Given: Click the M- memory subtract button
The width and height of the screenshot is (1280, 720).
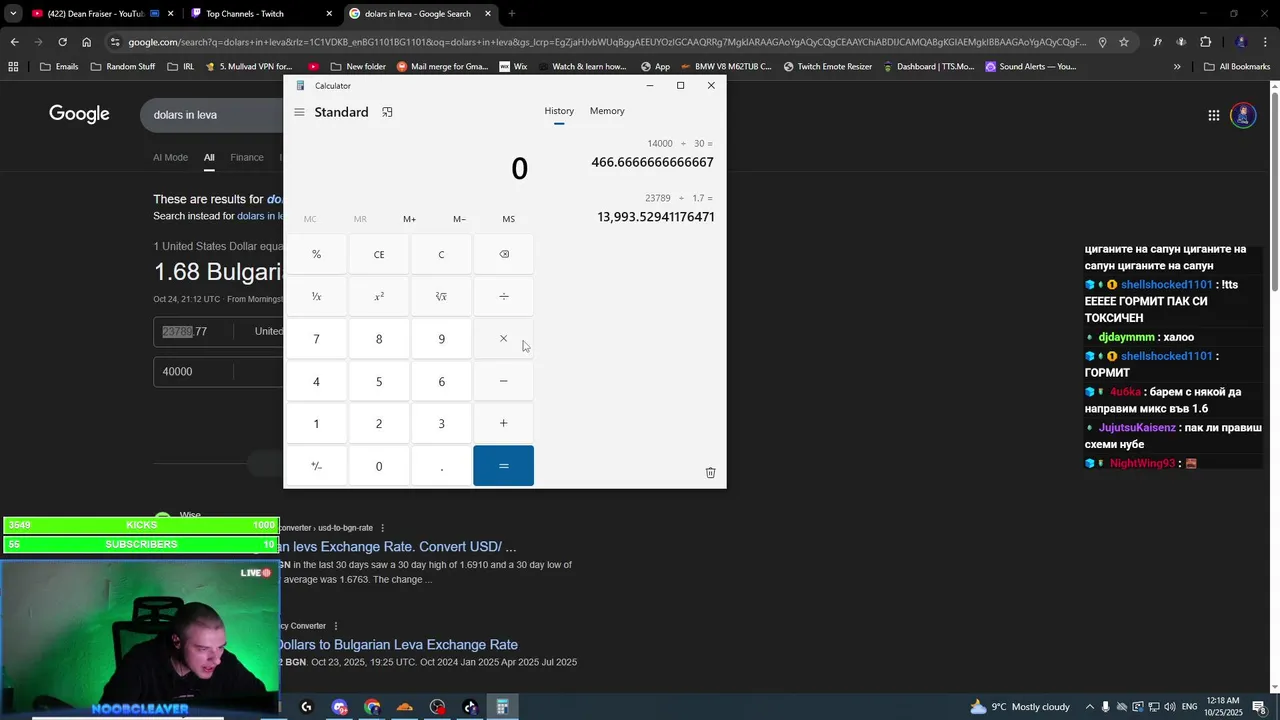Looking at the screenshot, I should point(459,219).
